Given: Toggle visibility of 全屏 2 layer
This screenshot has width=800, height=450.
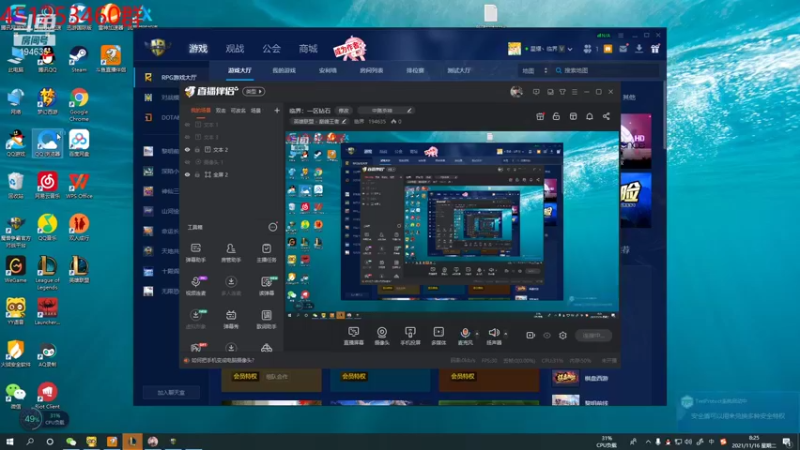Looking at the screenshot, I should (x=187, y=174).
